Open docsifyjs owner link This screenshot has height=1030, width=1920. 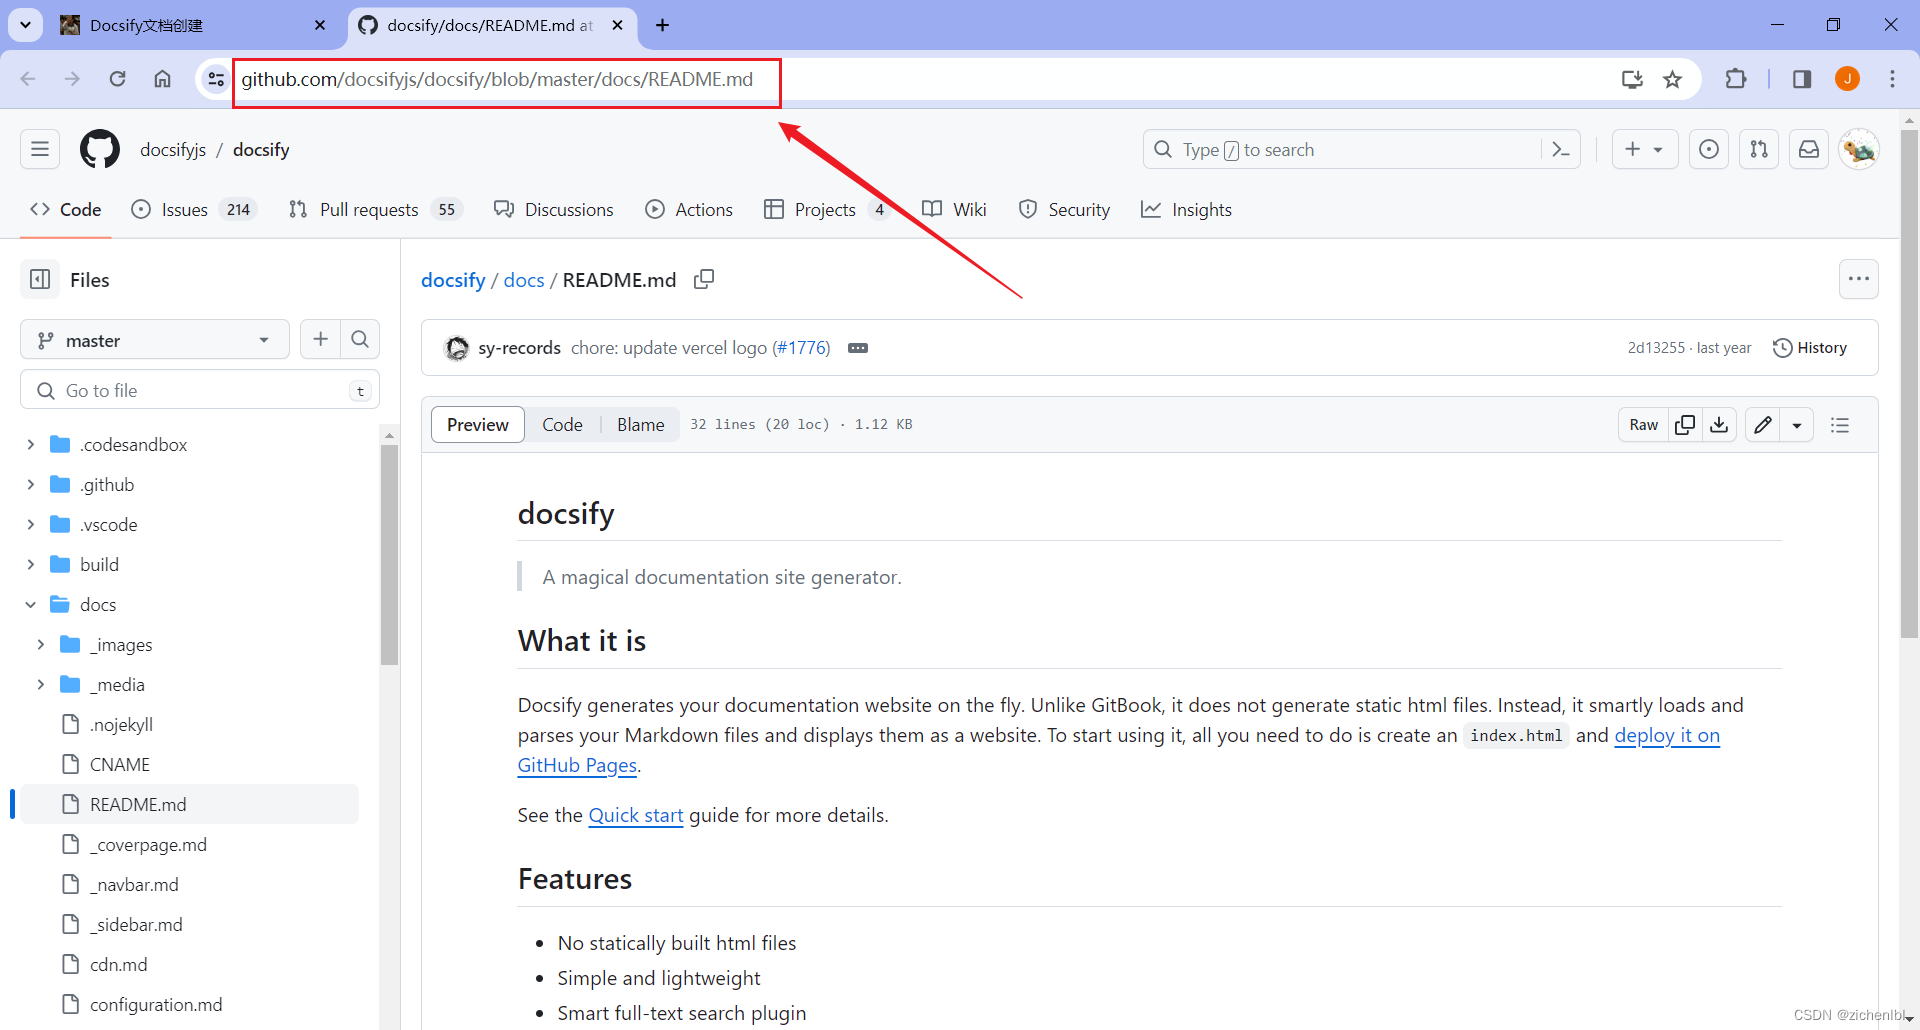(173, 149)
